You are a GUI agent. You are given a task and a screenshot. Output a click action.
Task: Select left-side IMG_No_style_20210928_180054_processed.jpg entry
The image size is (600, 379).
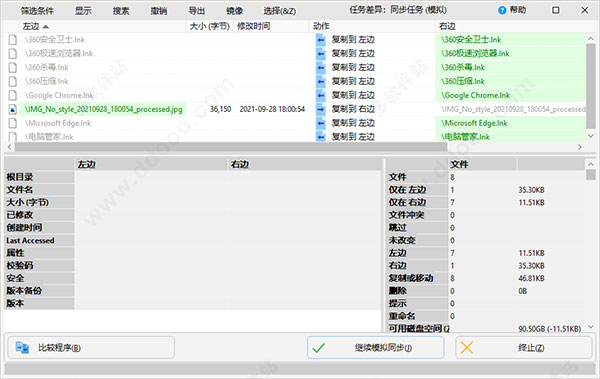103,109
